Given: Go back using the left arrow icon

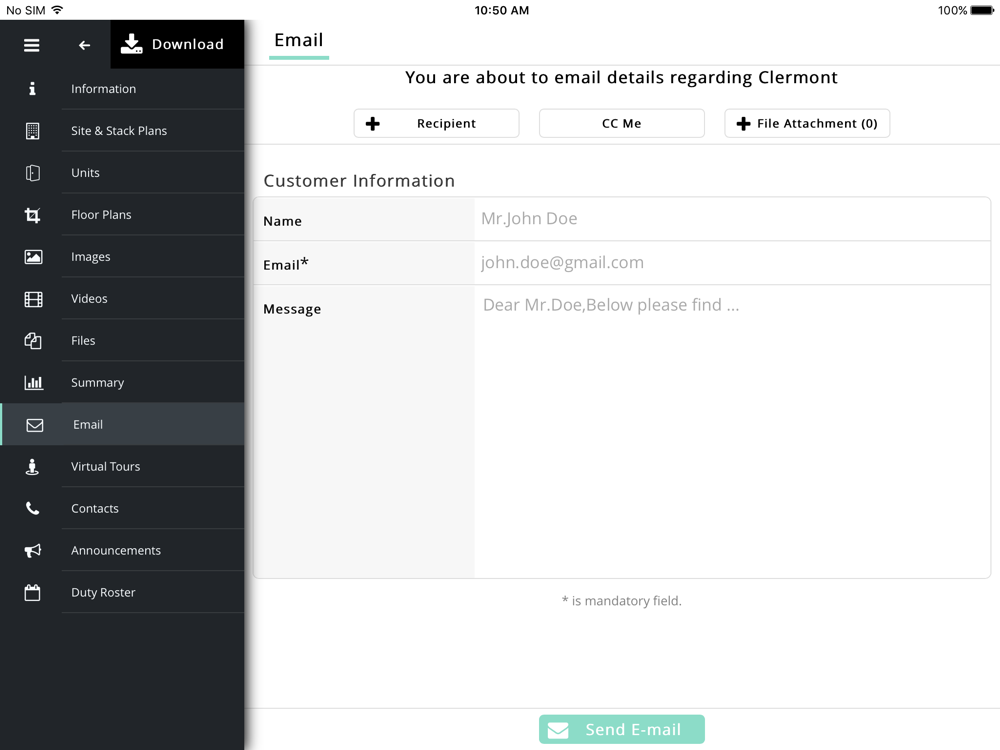Looking at the screenshot, I should tap(84, 45).
